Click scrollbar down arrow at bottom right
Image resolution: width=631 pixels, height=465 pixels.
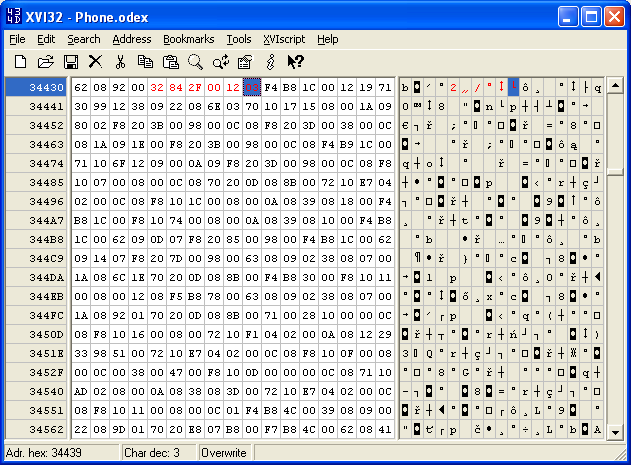[615, 432]
